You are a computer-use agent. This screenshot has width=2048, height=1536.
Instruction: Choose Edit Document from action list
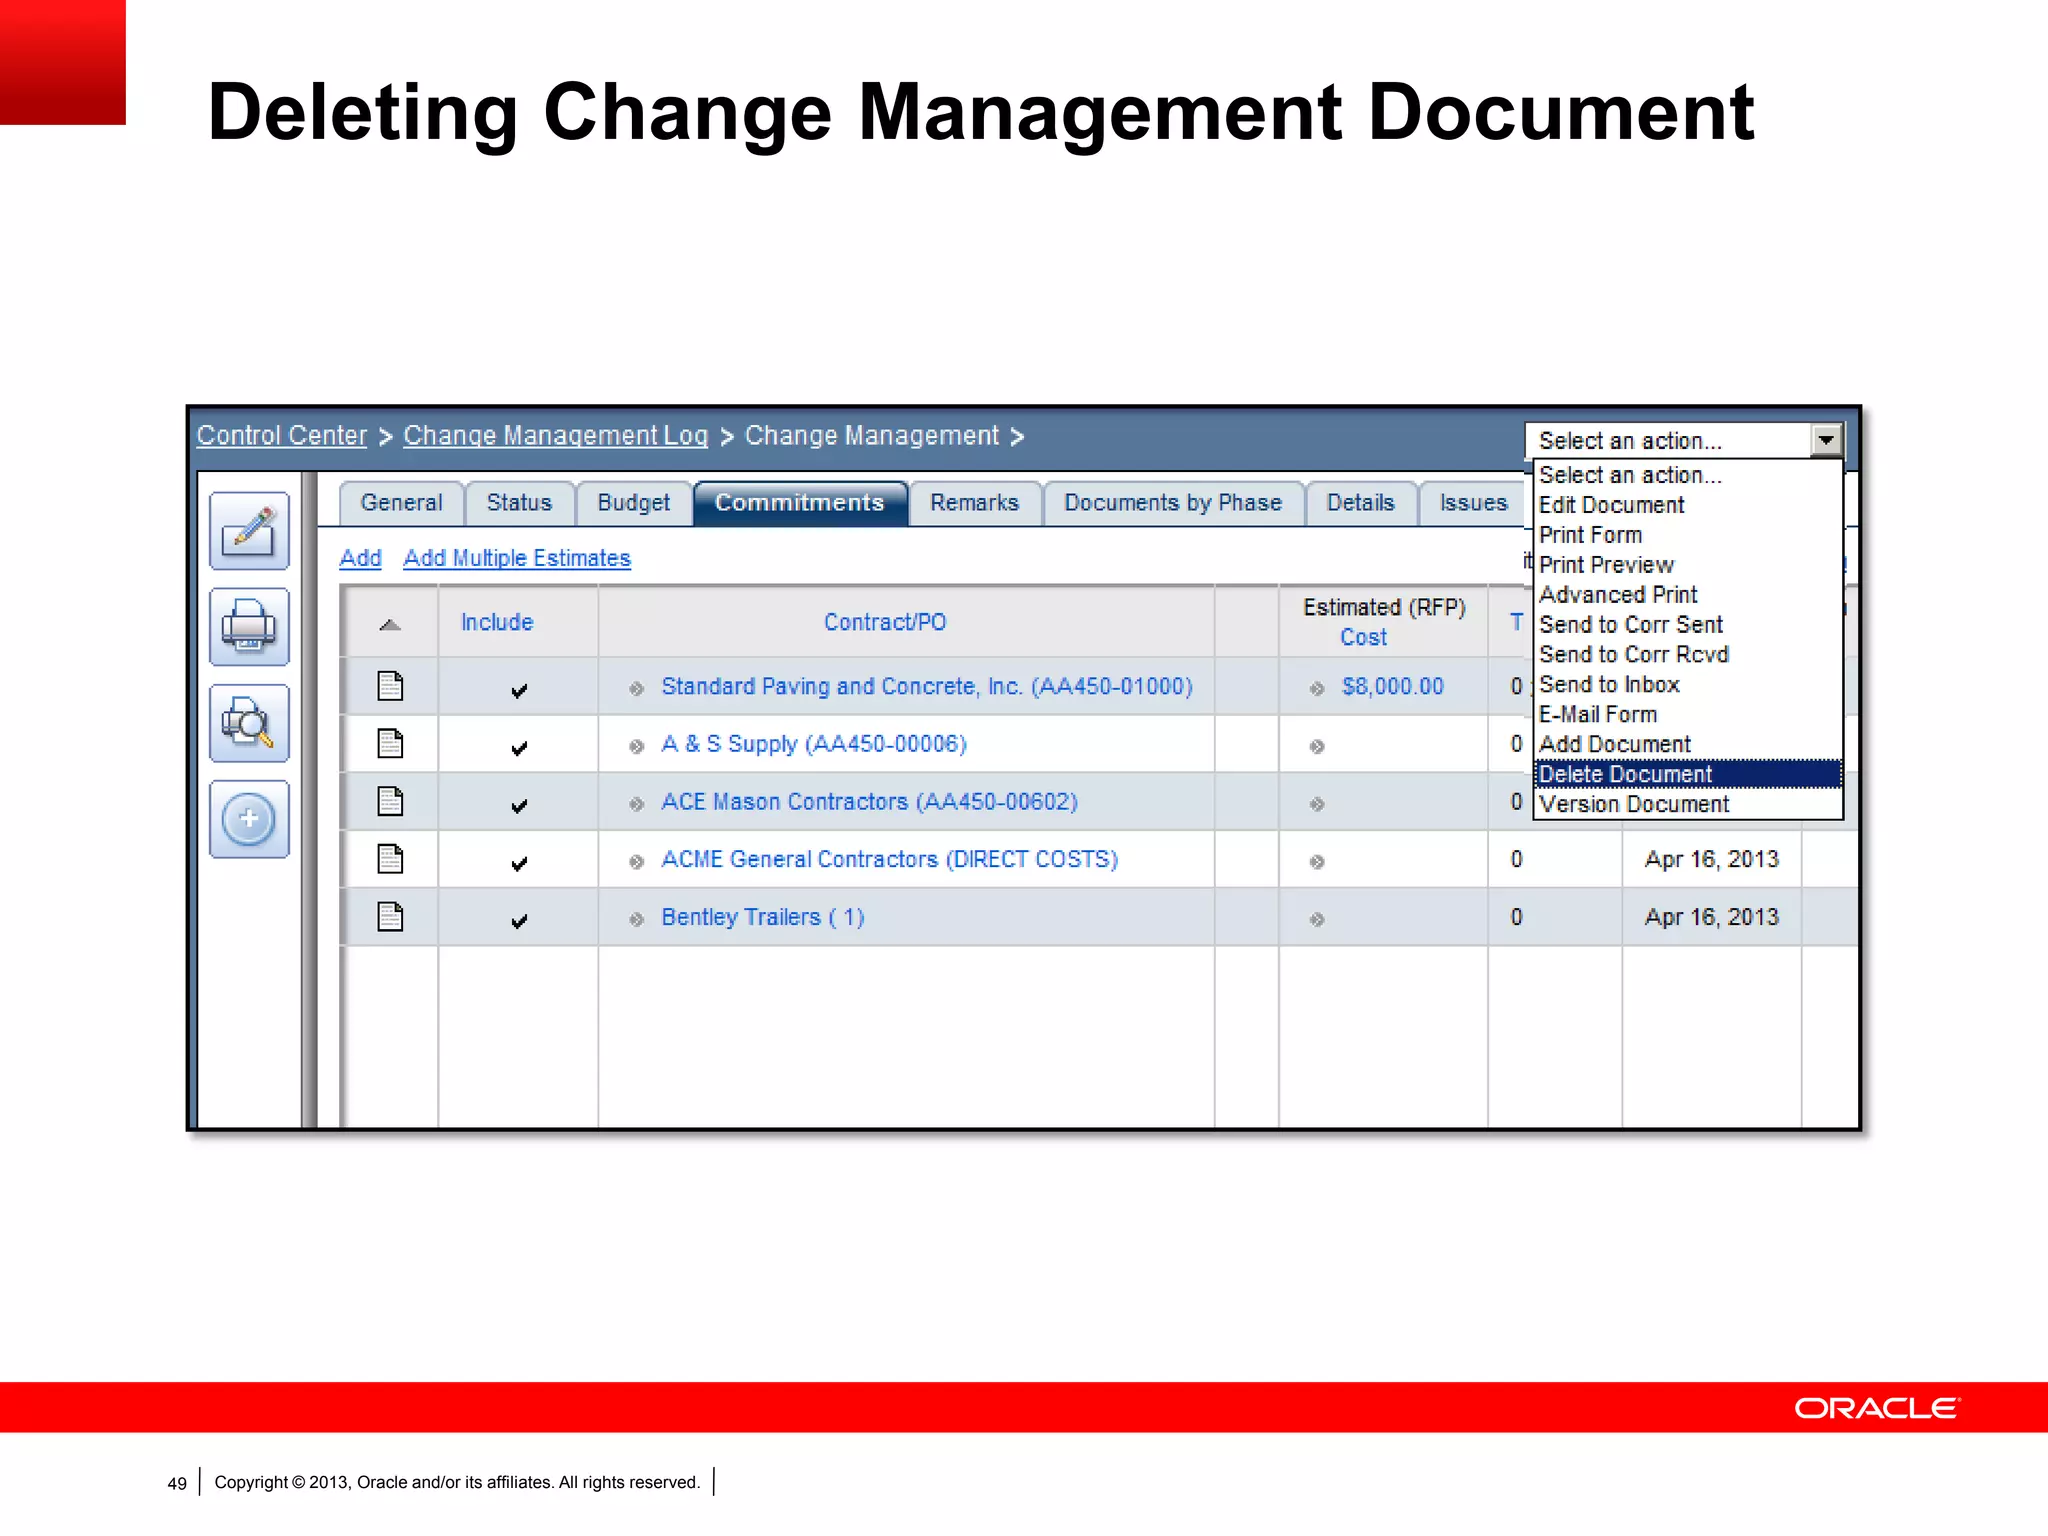[1688, 505]
